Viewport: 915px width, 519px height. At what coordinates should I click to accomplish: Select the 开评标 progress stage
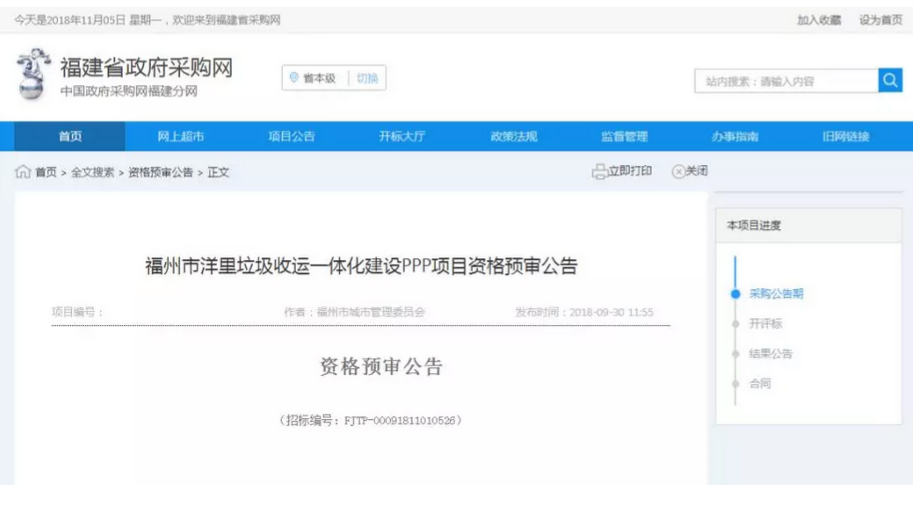coord(765,324)
